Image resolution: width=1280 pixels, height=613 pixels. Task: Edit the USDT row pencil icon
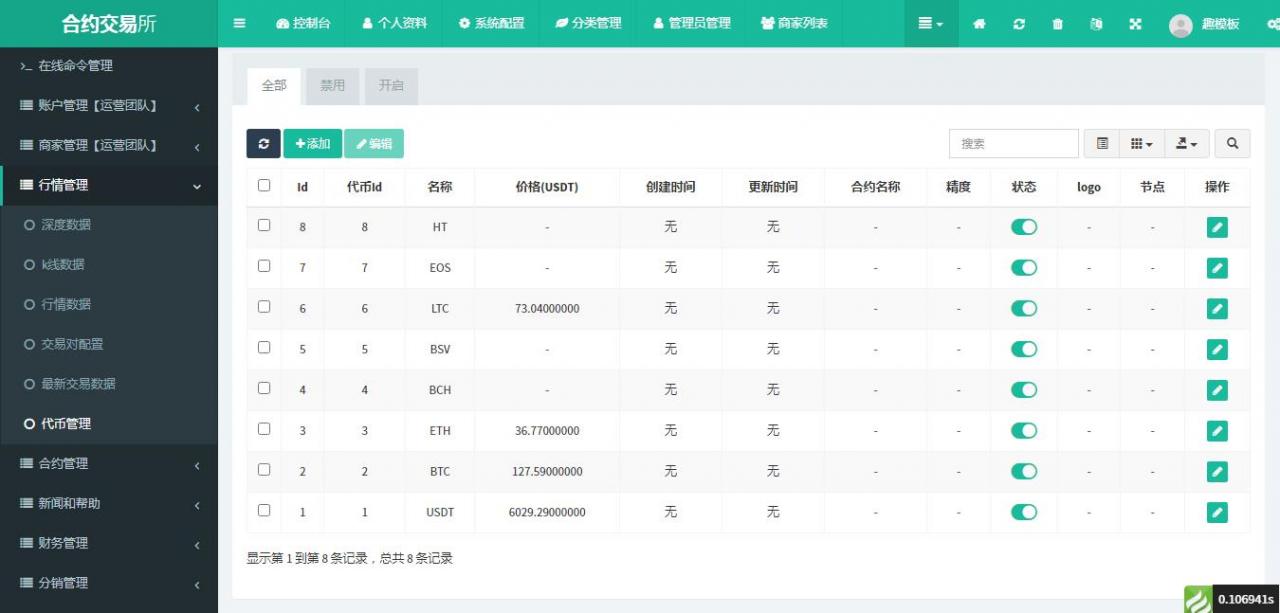(x=1217, y=512)
